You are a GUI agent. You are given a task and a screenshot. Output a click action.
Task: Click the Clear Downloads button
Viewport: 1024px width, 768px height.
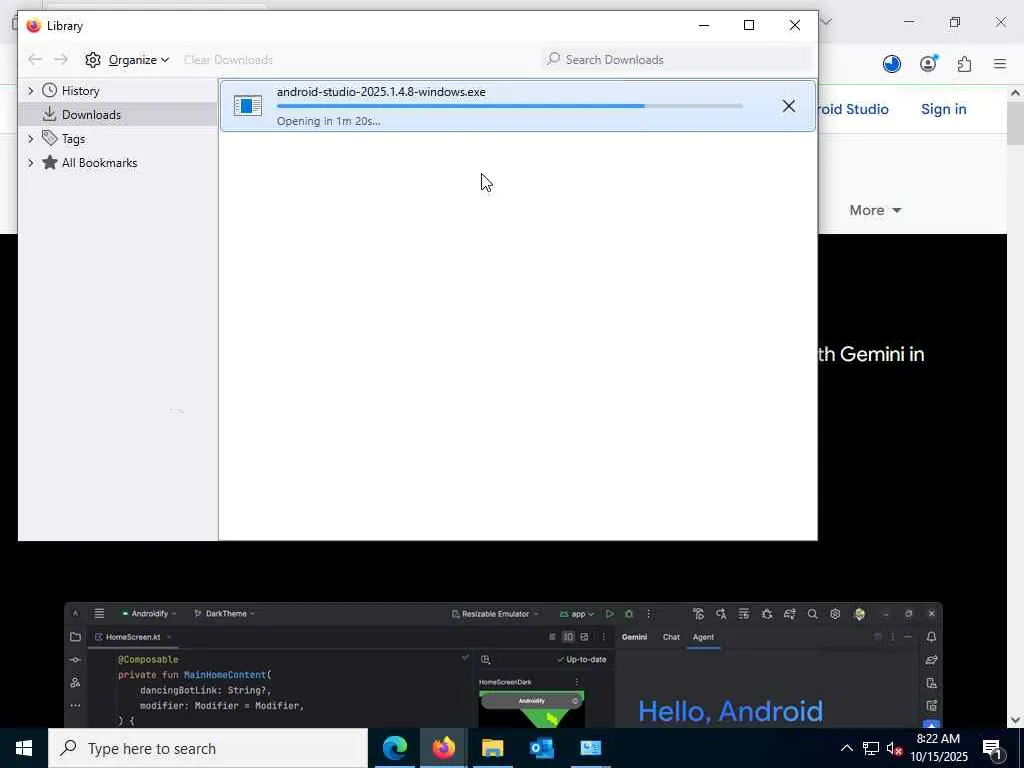pos(228,59)
